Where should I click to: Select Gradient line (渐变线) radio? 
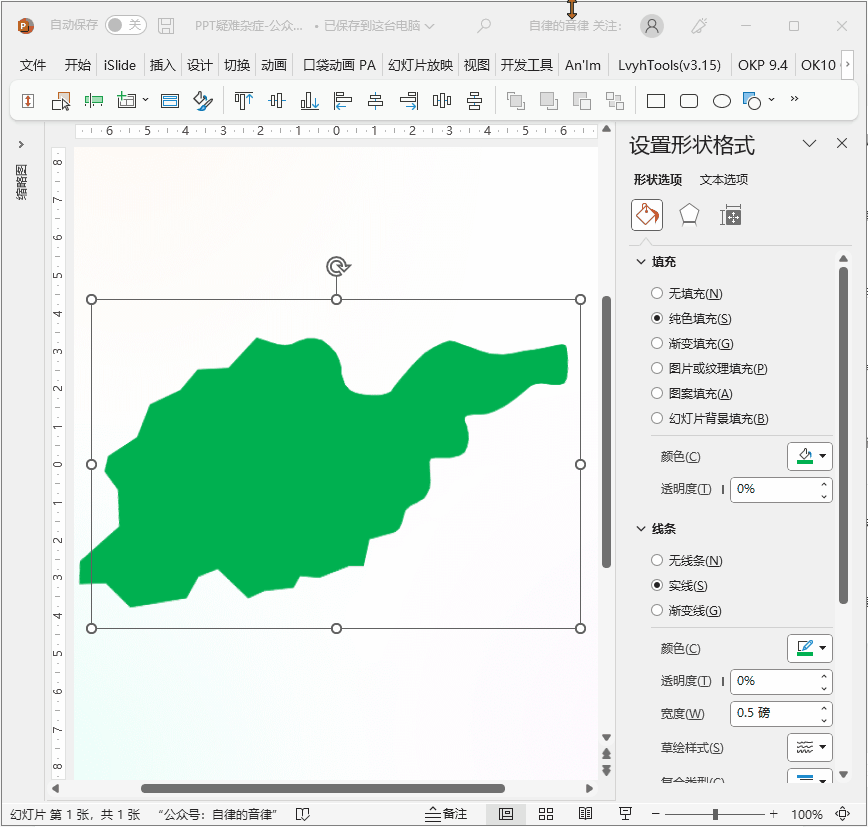coord(657,610)
